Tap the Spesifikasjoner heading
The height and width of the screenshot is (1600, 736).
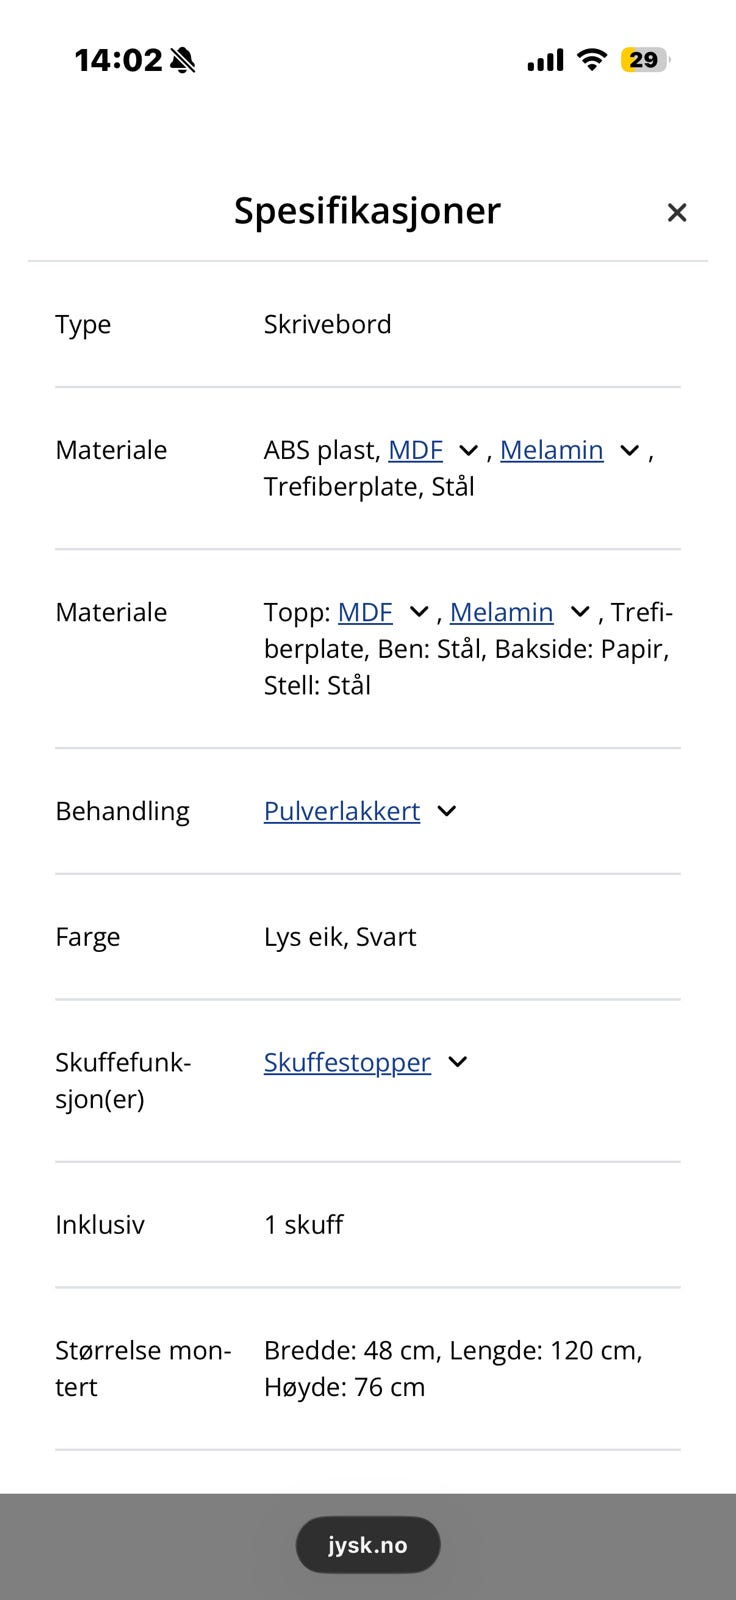[367, 211]
